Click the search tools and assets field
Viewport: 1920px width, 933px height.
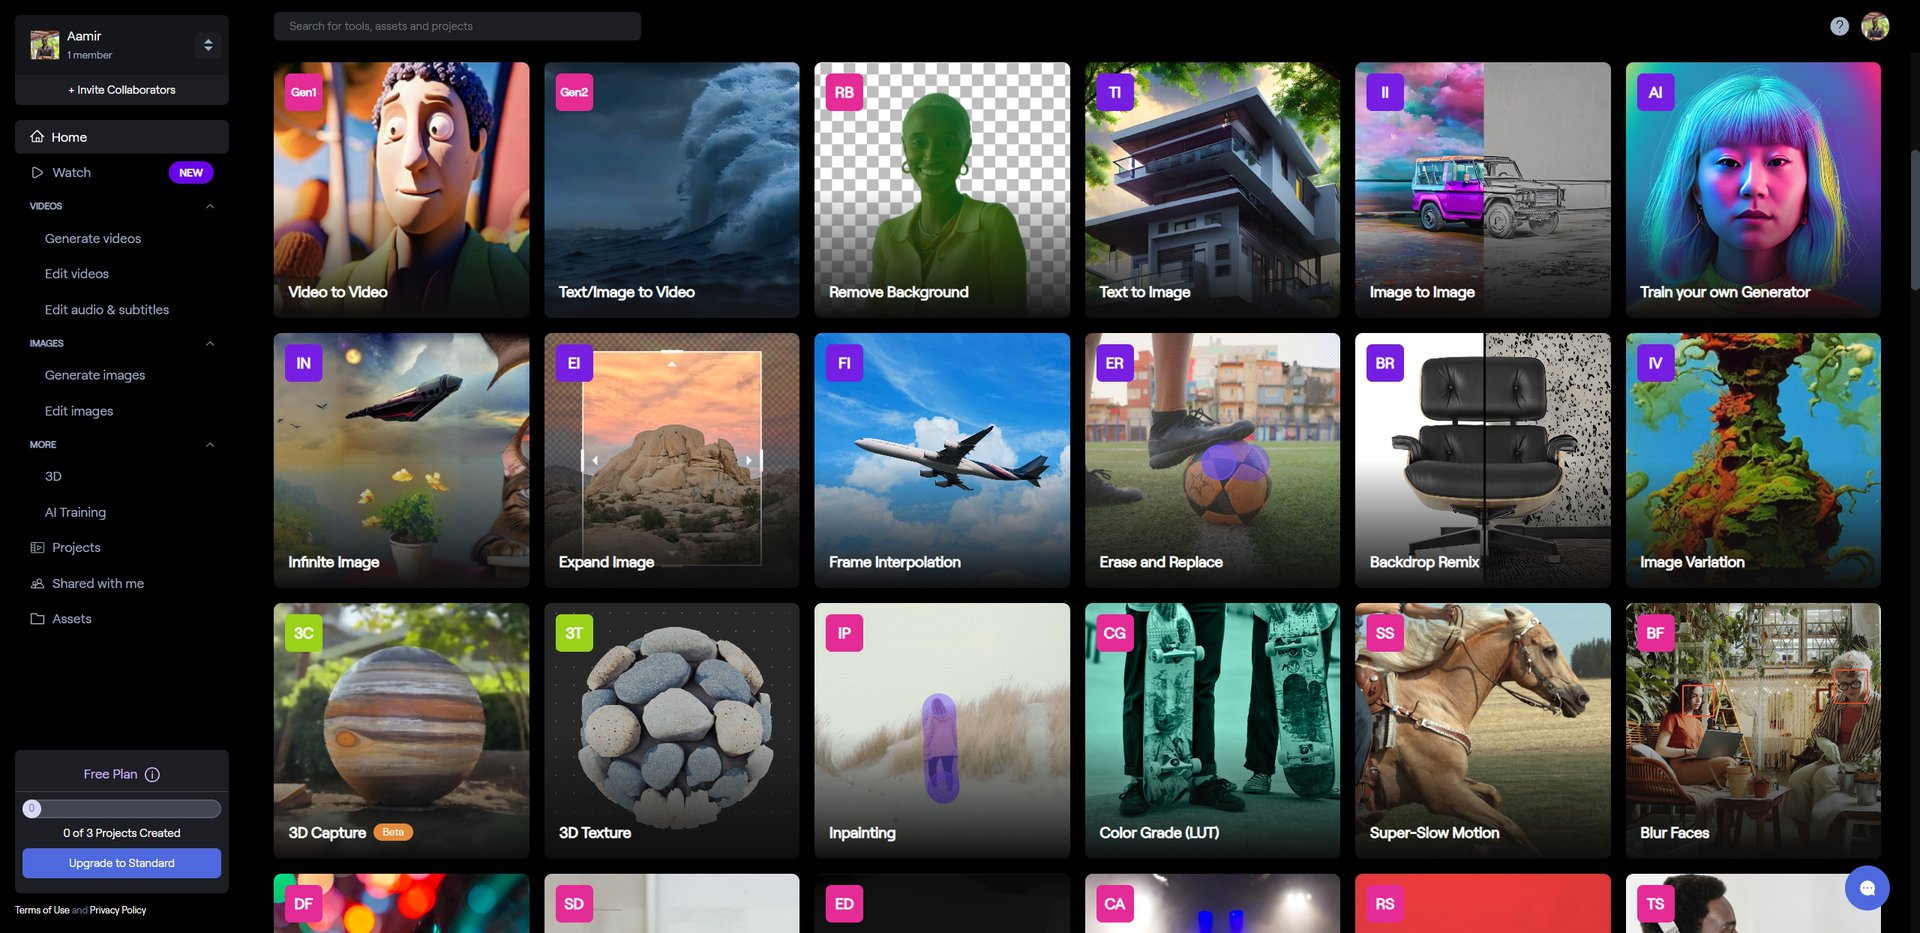pyautogui.click(x=457, y=26)
